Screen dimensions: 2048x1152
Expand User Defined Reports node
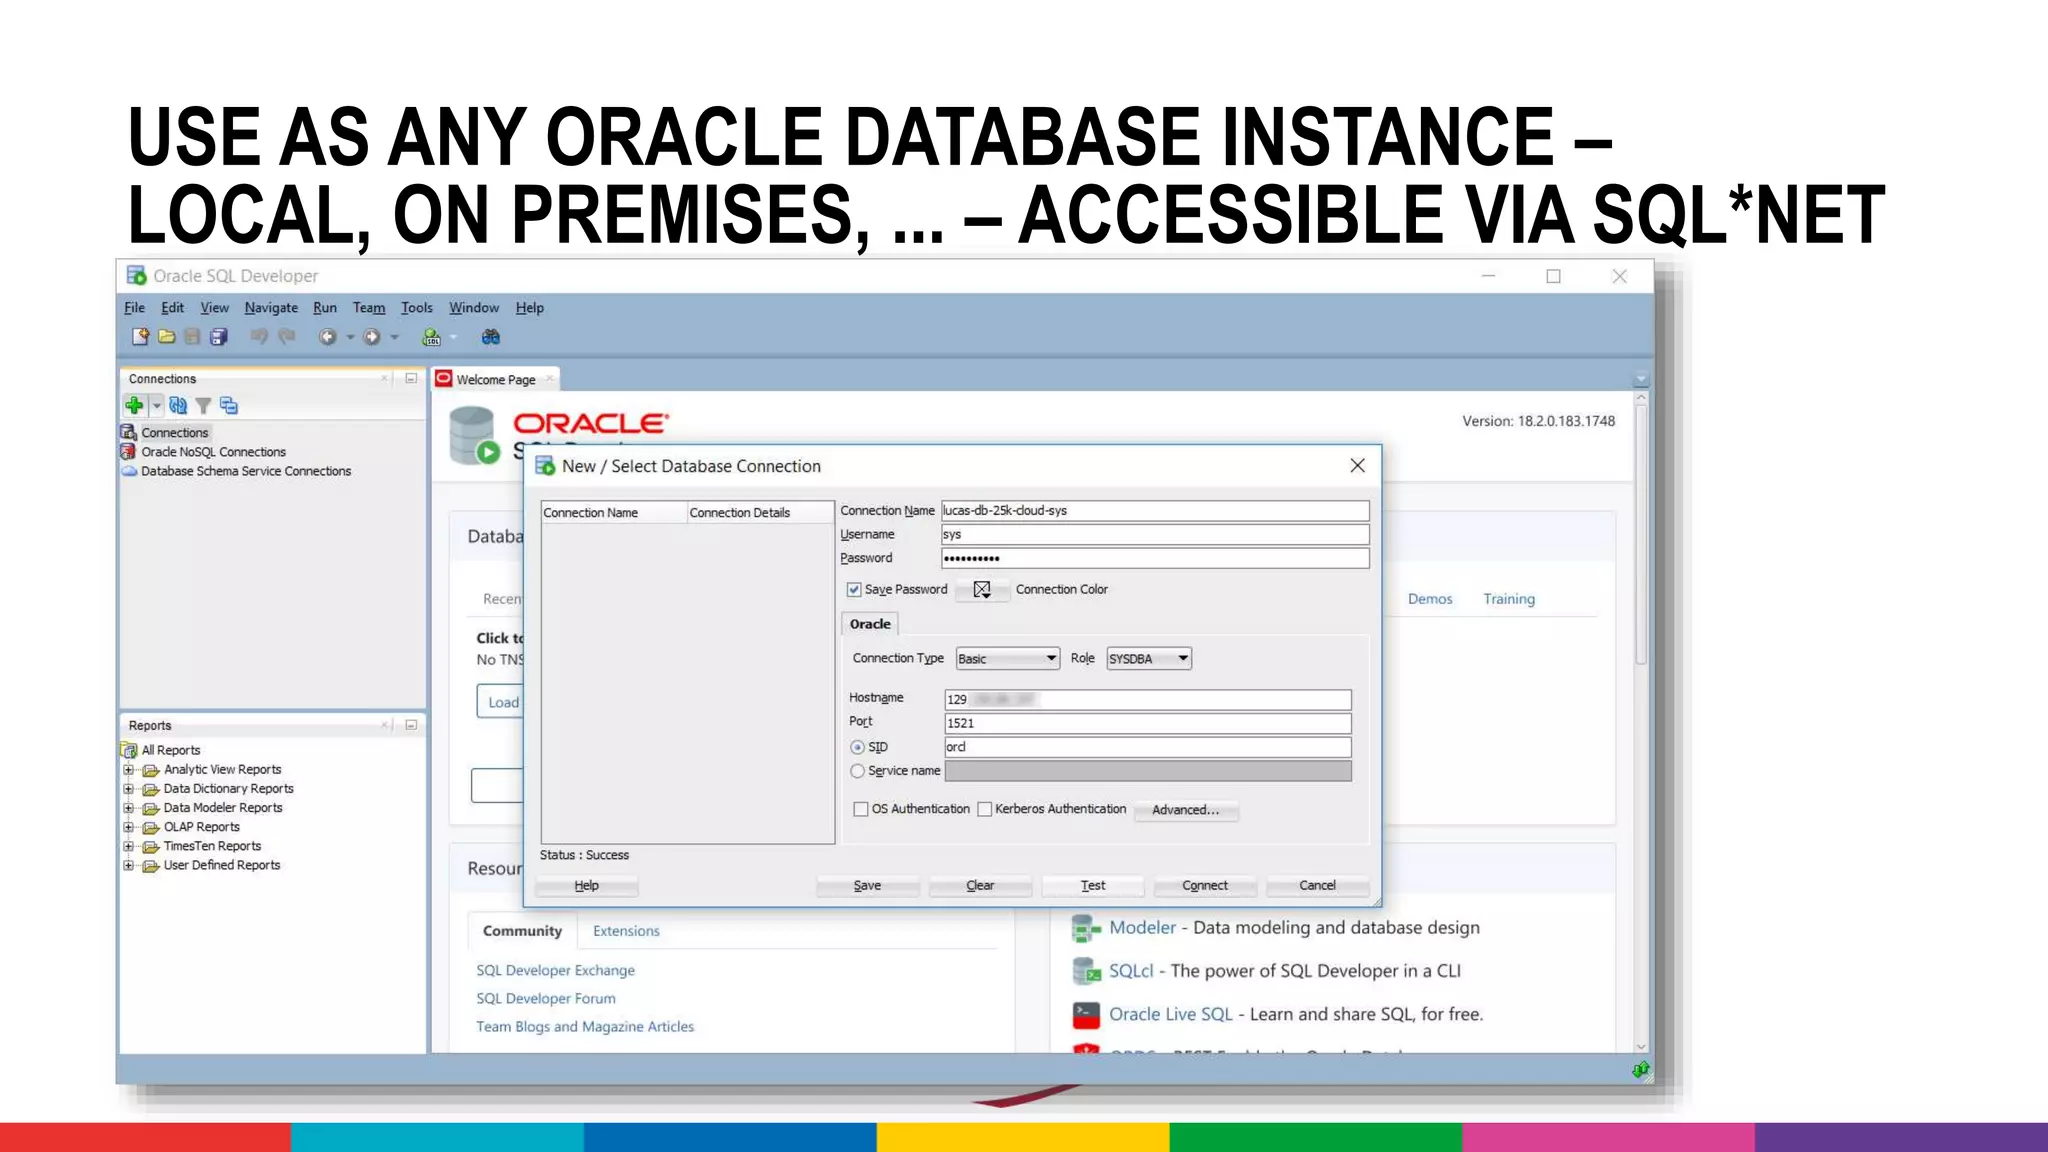[128, 865]
